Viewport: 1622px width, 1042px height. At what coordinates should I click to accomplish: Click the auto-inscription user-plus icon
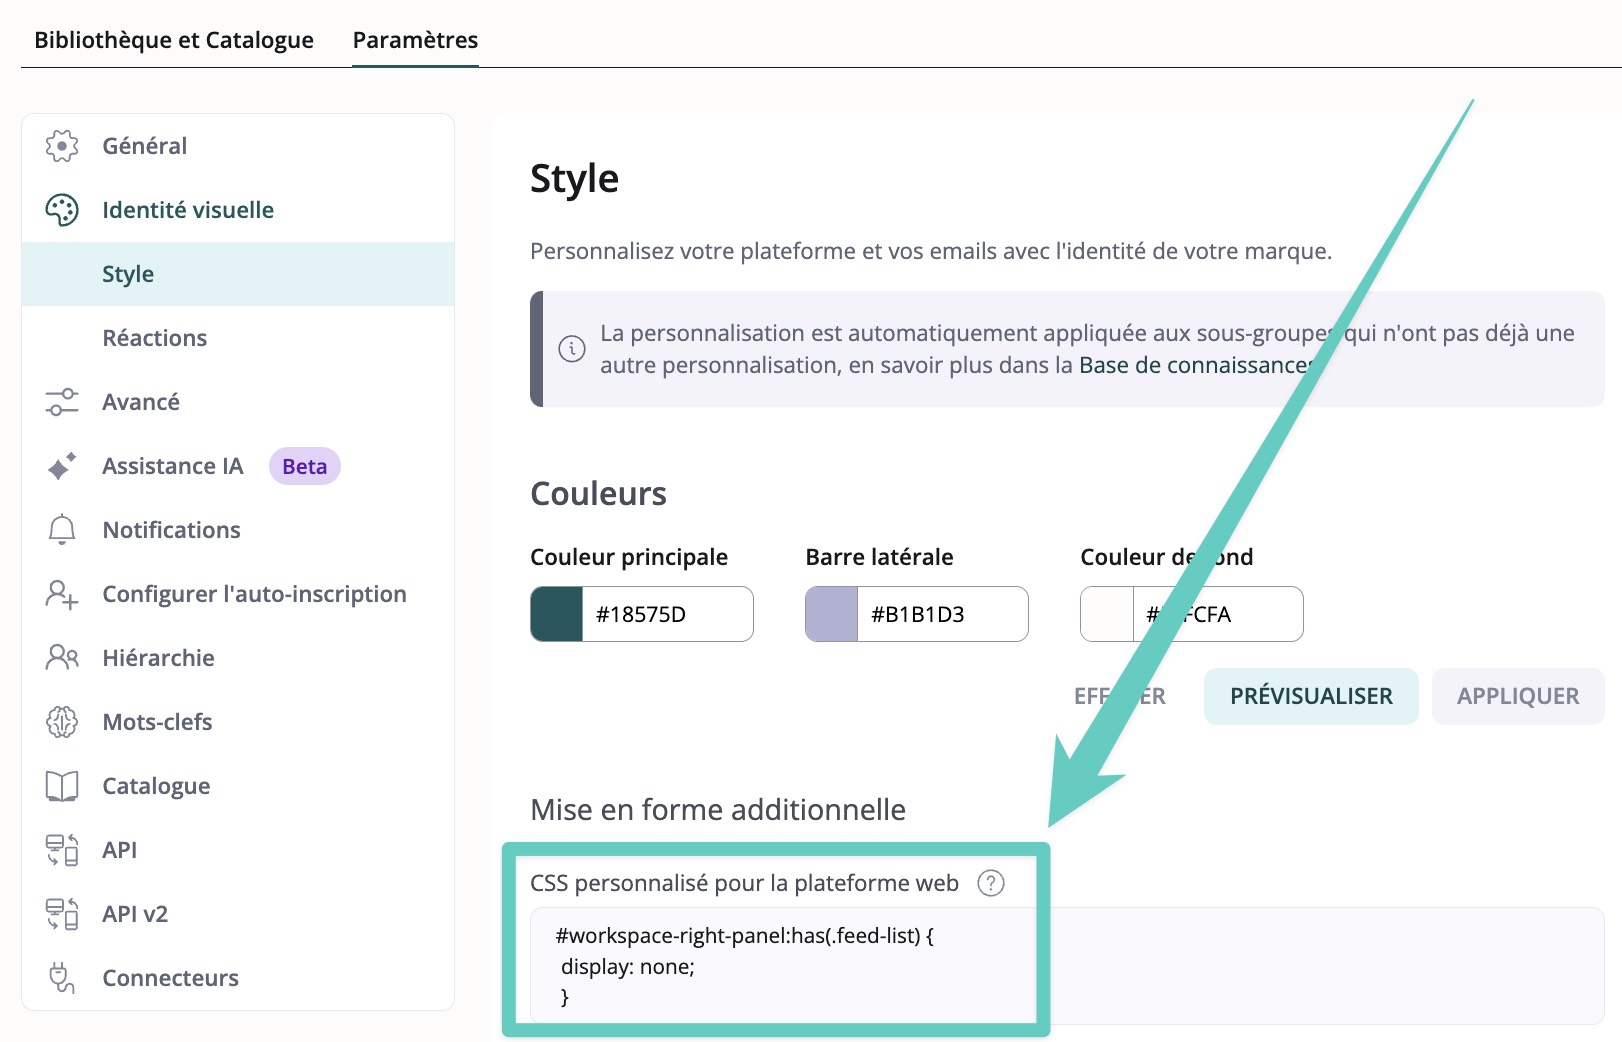point(62,594)
